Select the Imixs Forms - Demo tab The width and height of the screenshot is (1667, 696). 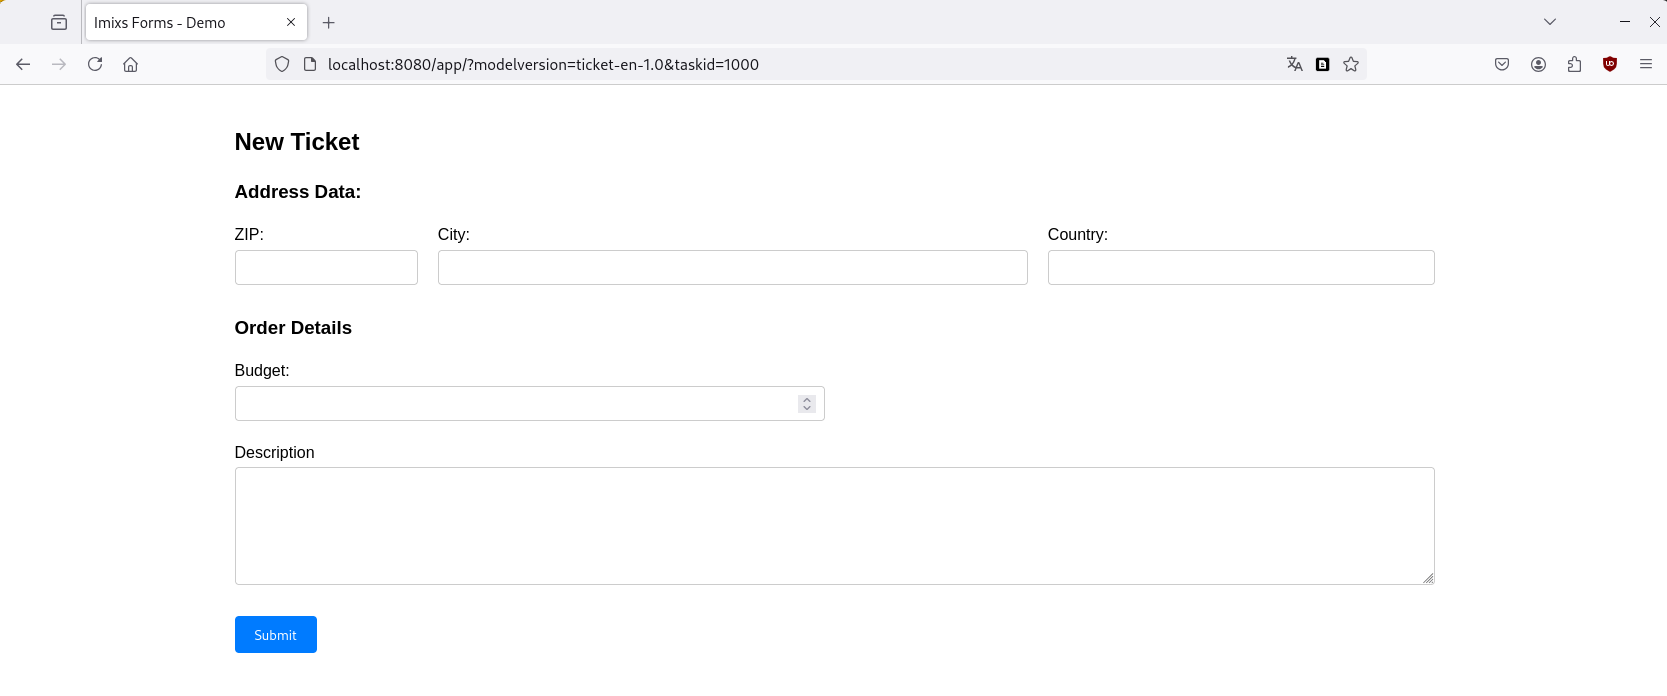click(180, 22)
